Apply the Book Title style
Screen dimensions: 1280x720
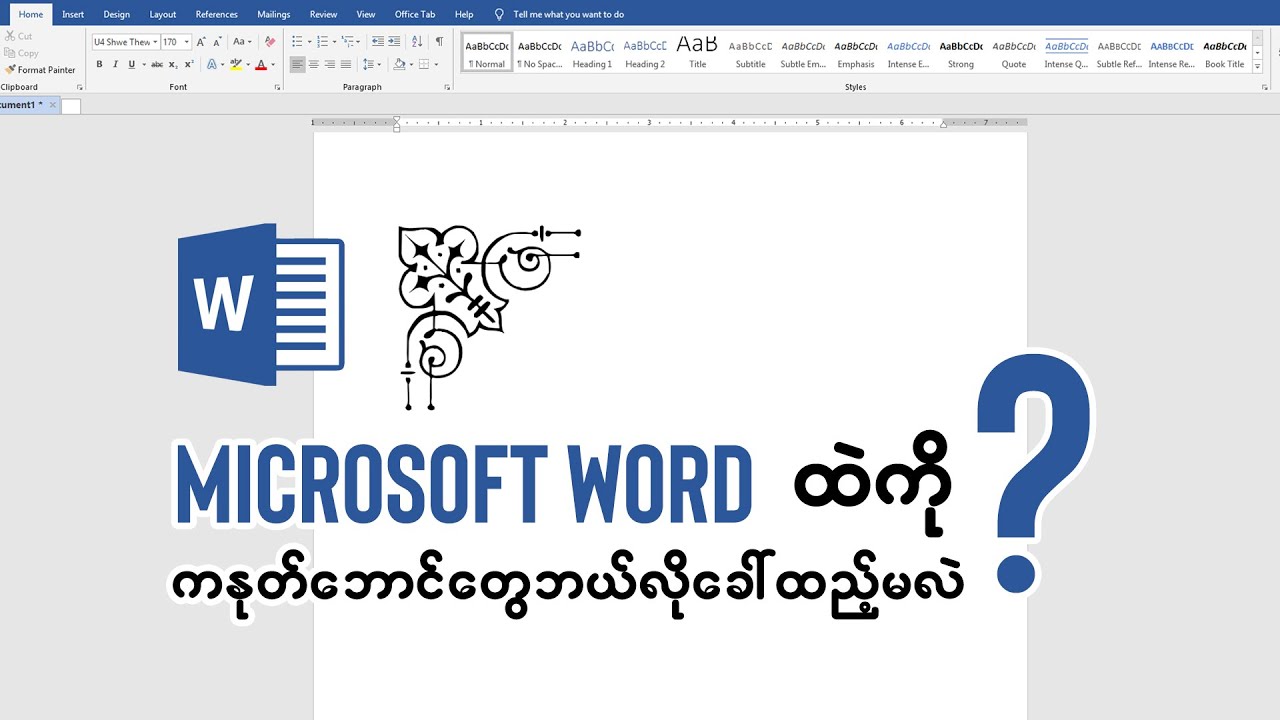click(x=1224, y=53)
